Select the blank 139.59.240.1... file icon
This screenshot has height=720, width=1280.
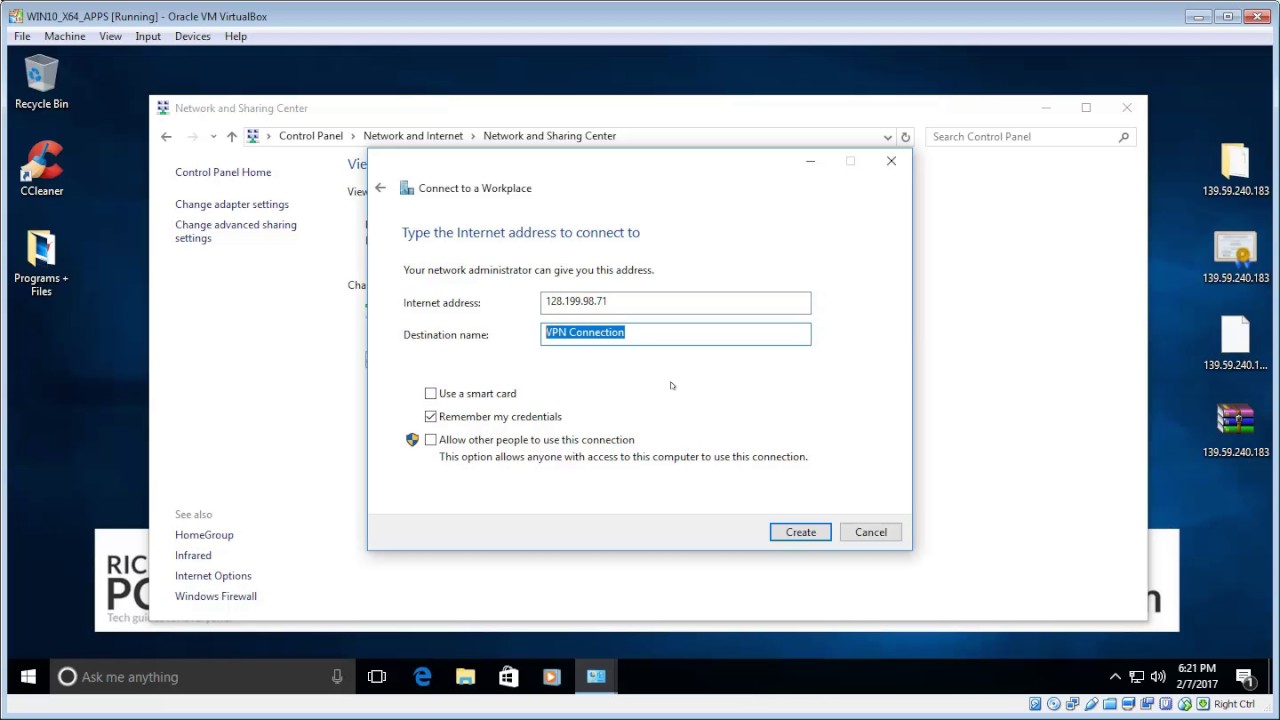[x=1235, y=344]
